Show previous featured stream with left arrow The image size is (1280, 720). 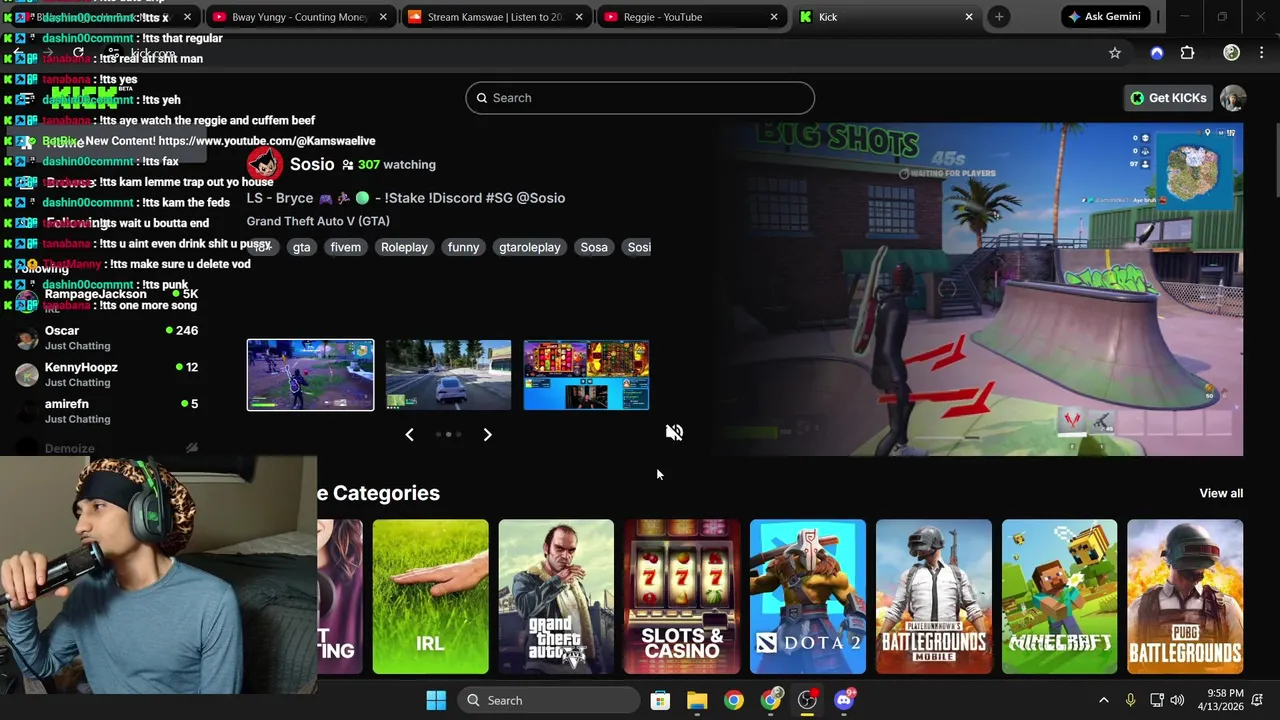click(409, 434)
